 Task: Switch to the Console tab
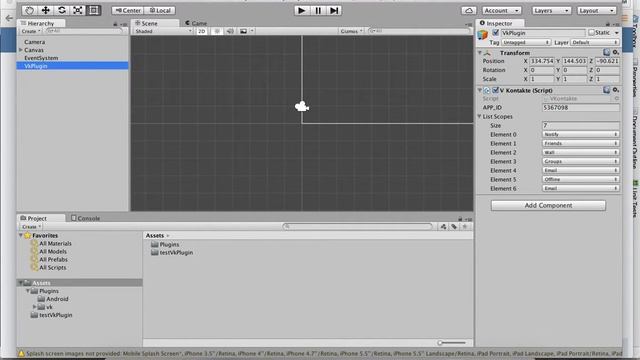click(x=85, y=218)
